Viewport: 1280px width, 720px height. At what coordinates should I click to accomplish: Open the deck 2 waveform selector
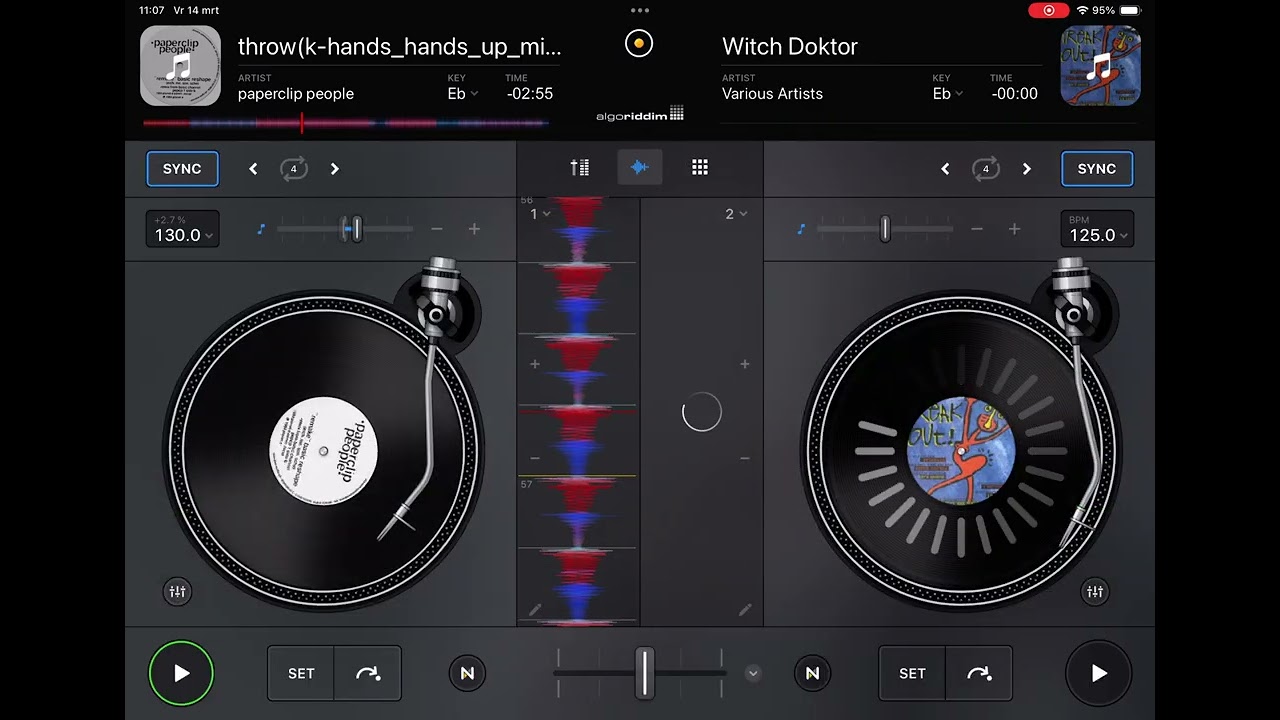pyautogui.click(x=736, y=214)
